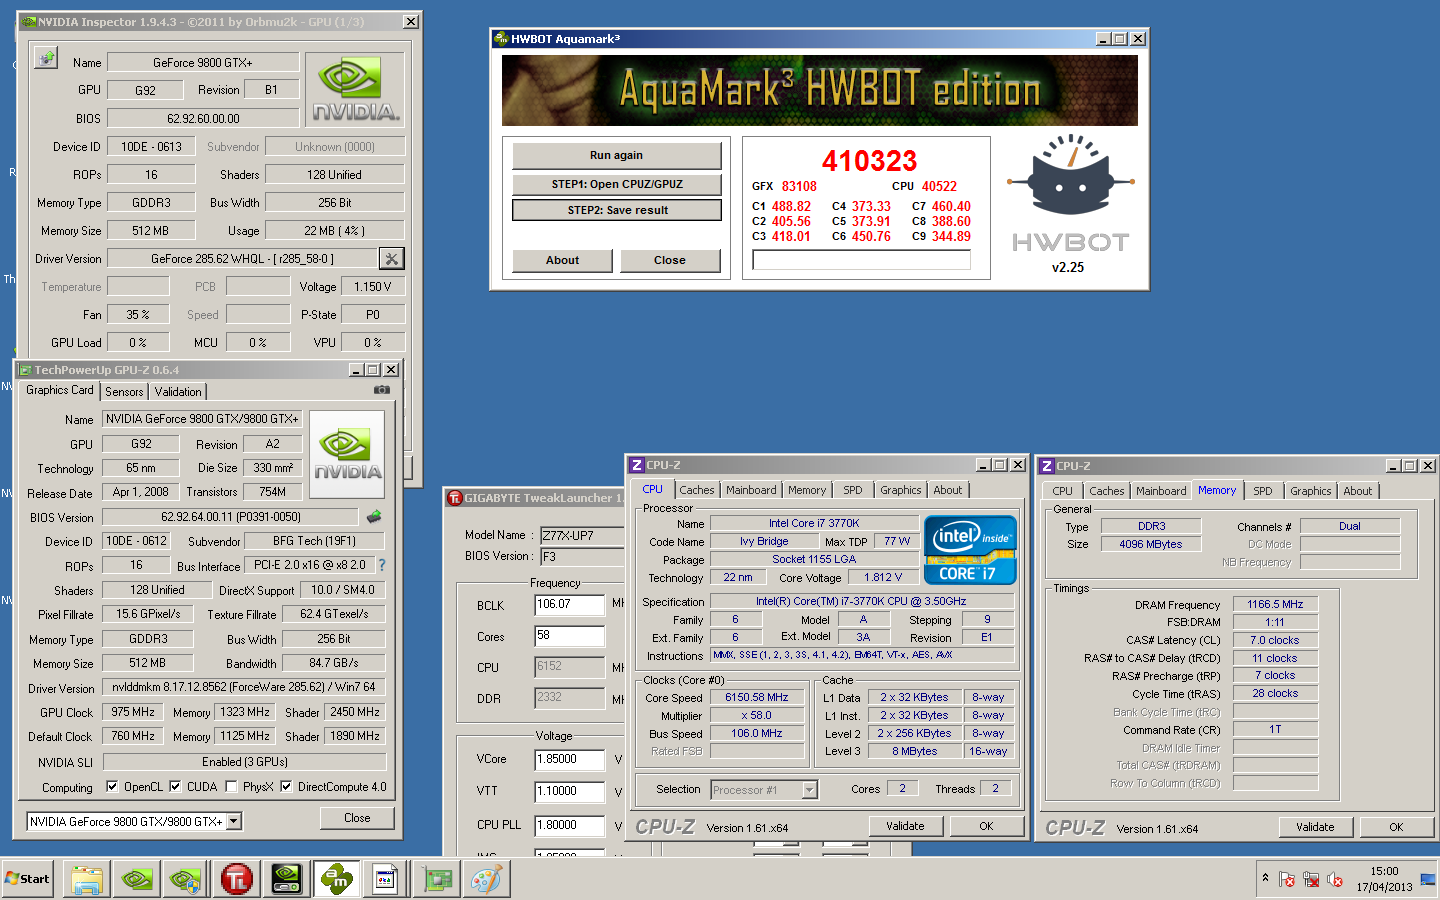The height and width of the screenshot is (900, 1440).
Task: Click the NVIDIA Inspector refresh icon beside Name
Action: (46, 58)
